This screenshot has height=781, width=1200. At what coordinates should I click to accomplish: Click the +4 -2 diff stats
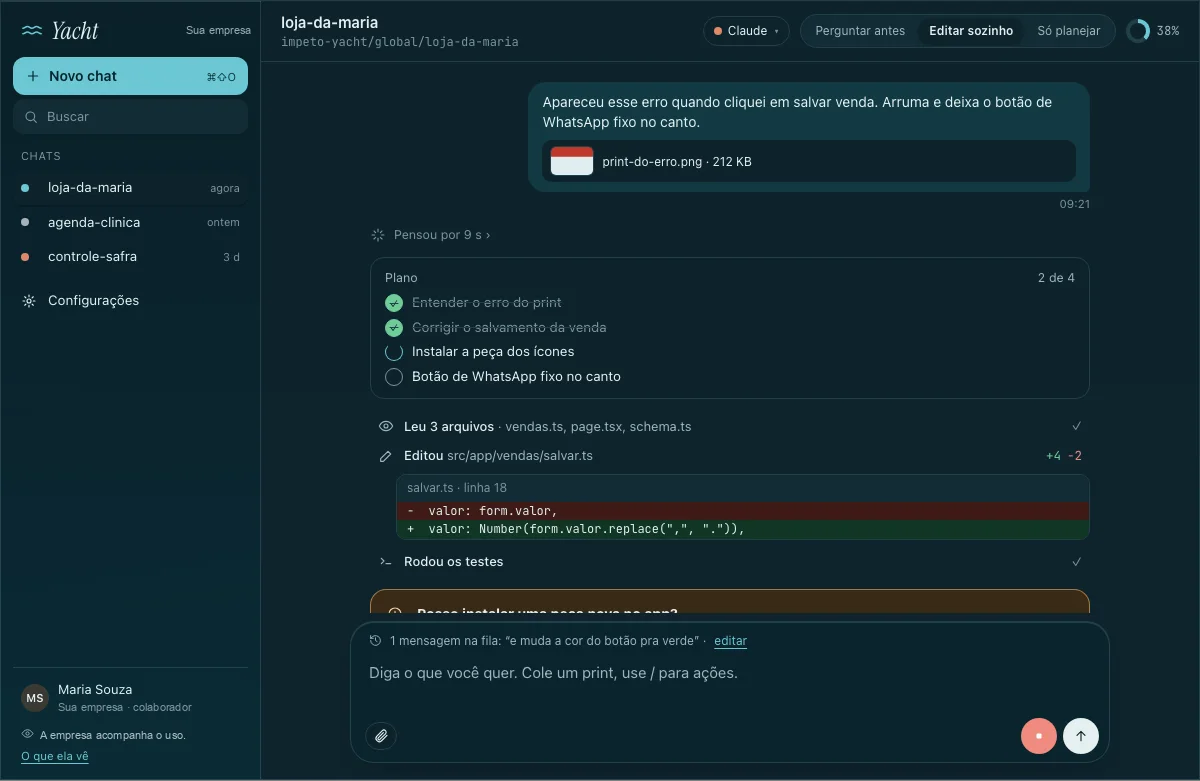(1064, 456)
